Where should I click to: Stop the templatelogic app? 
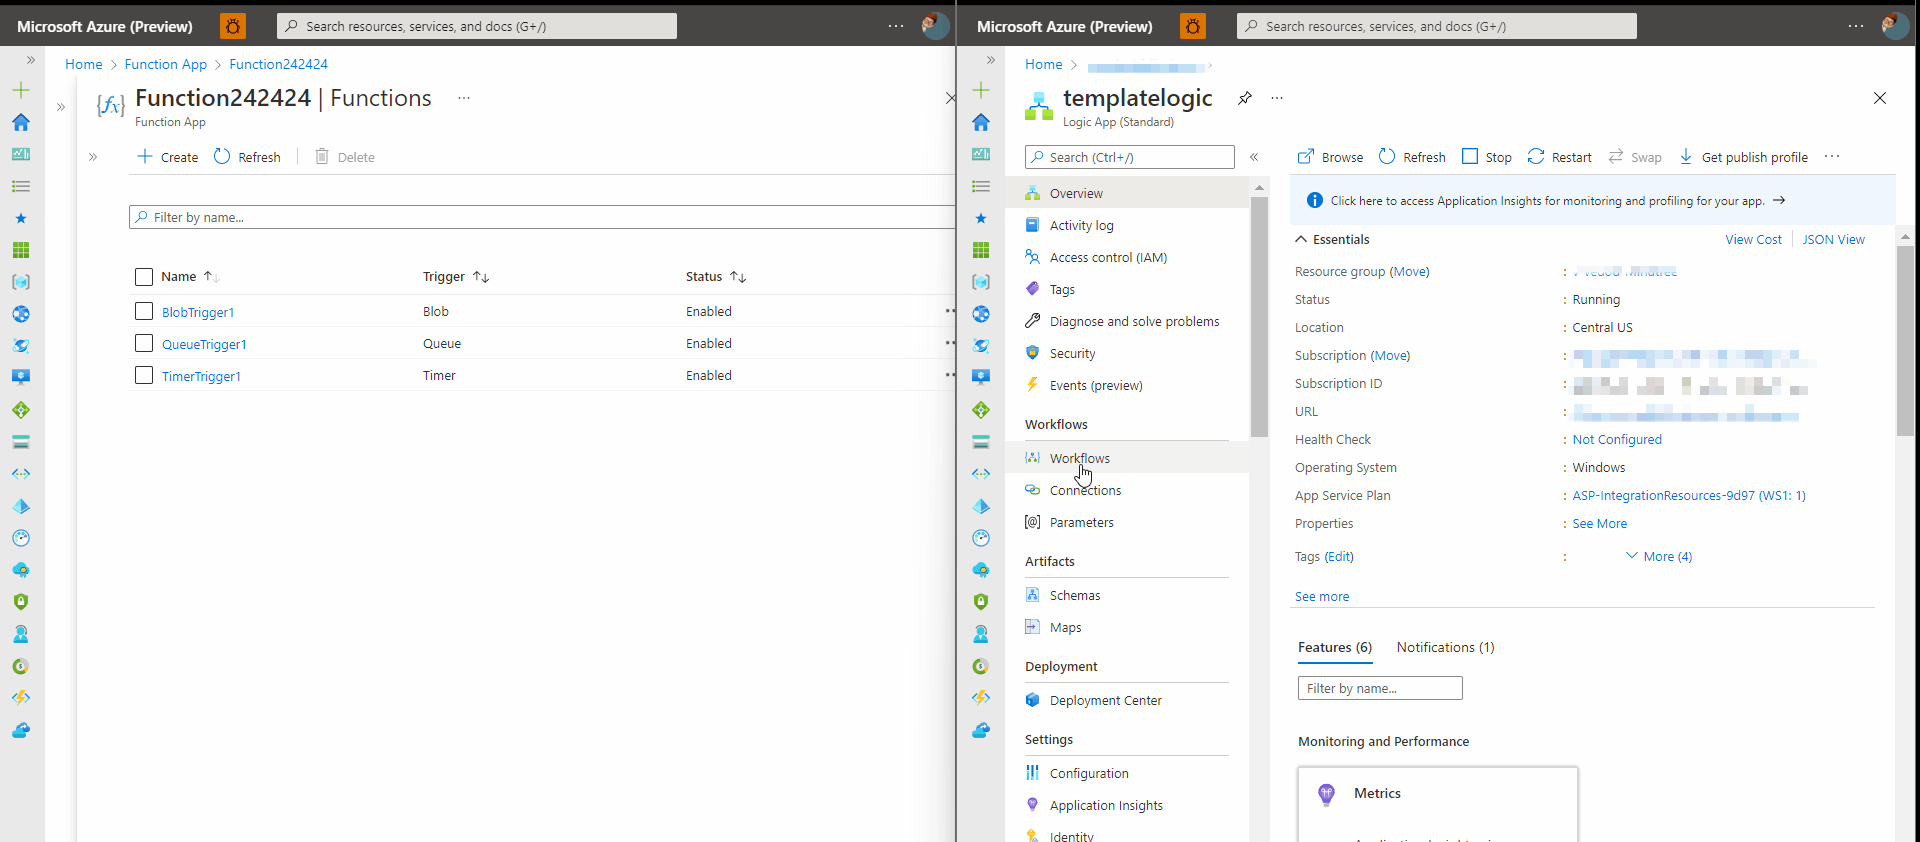click(1487, 157)
